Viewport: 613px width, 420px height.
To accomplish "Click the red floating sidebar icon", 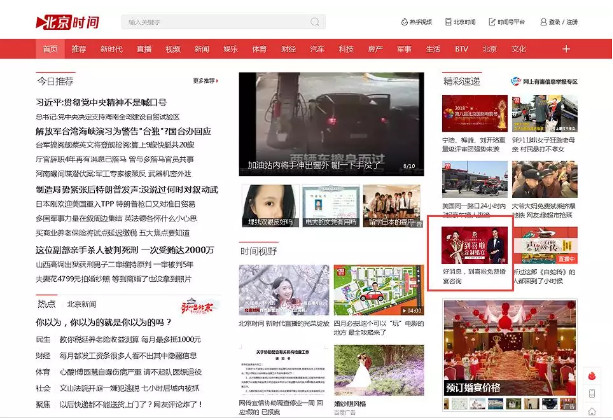I will pos(591,375).
